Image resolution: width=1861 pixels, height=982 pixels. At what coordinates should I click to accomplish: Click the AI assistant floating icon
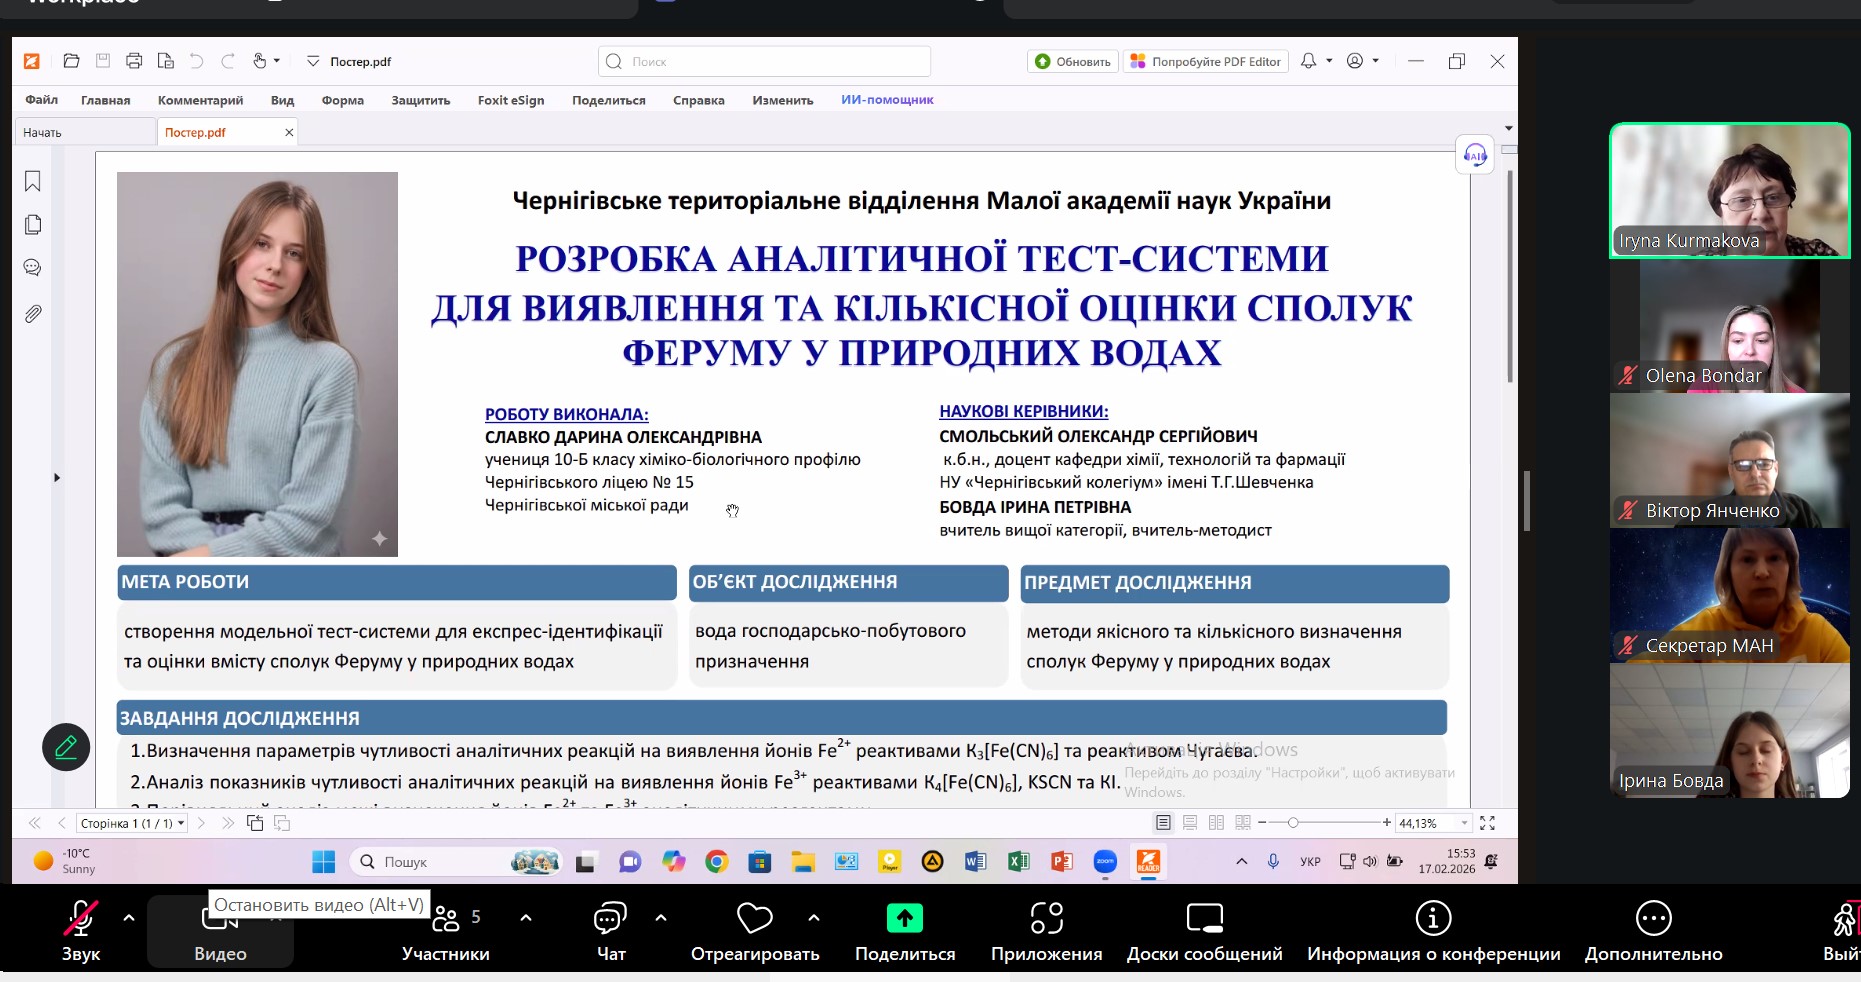click(x=1475, y=155)
